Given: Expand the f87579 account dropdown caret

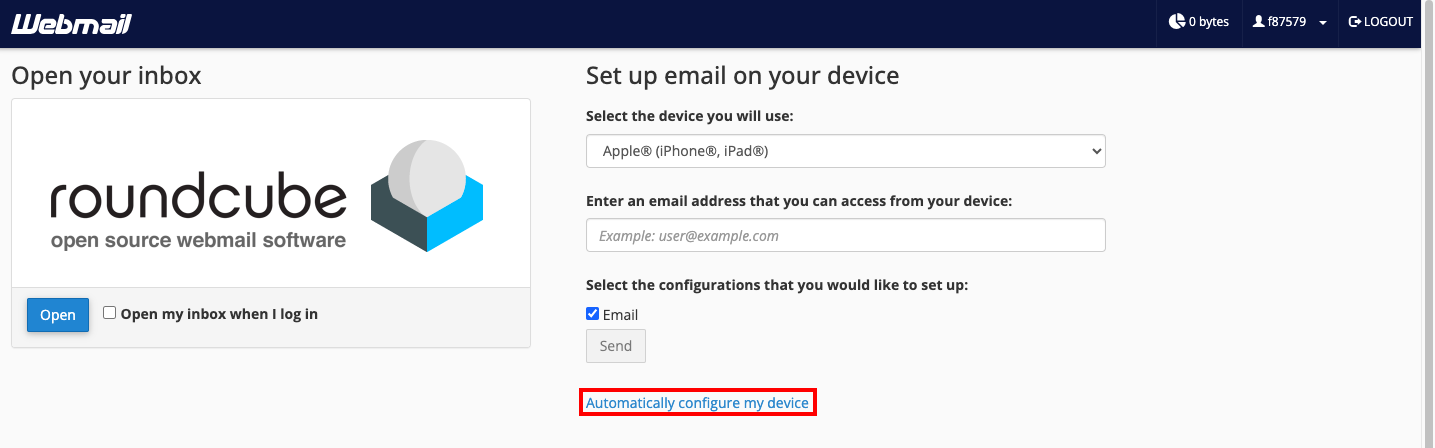Looking at the screenshot, I should click(1323, 23).
